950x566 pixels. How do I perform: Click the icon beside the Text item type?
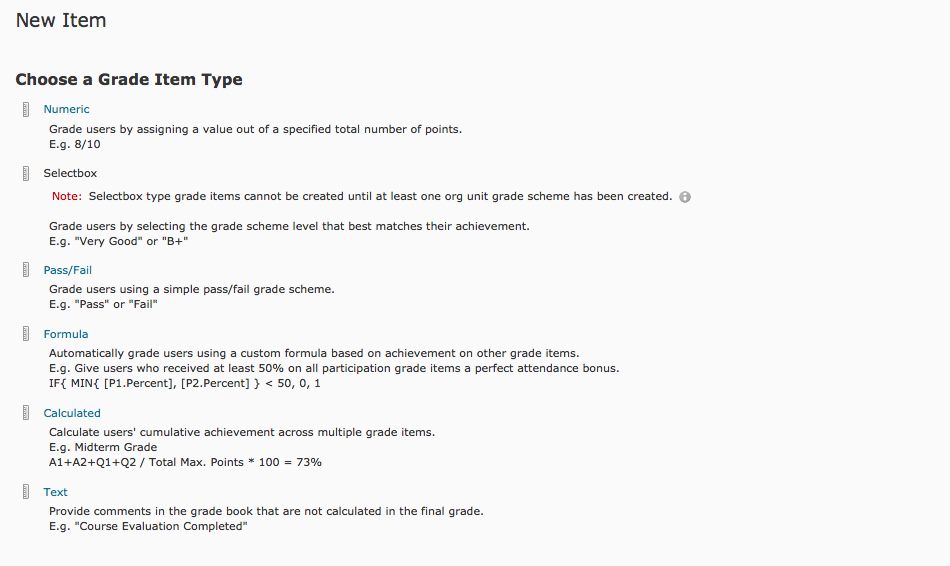[26, 492]
